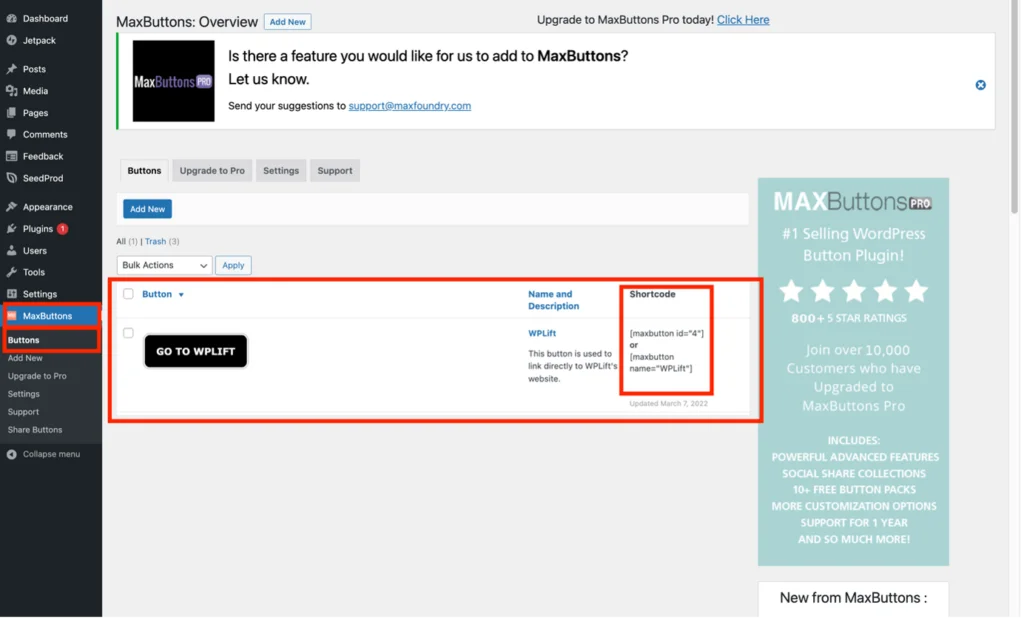Click the Feedback icon in sidebar
Image resolution: width=1024 pixels, height=619 pixels.
pyautogui.click(x=12, y=156)
